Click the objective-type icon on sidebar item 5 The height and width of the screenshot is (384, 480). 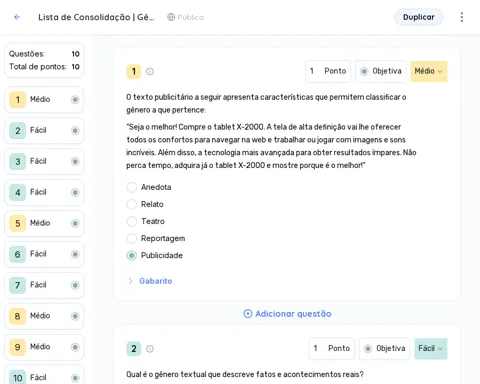[75, 223]
